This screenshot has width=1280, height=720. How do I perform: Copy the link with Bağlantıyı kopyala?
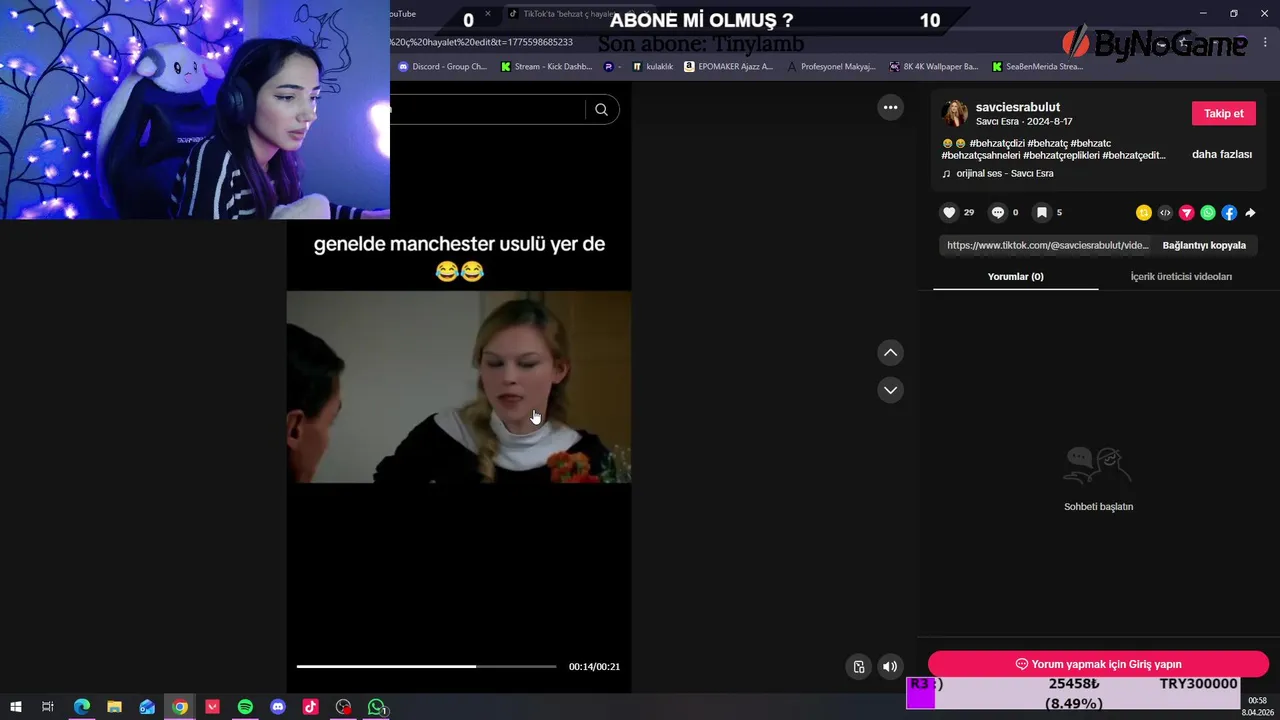tap(1204, 245)
